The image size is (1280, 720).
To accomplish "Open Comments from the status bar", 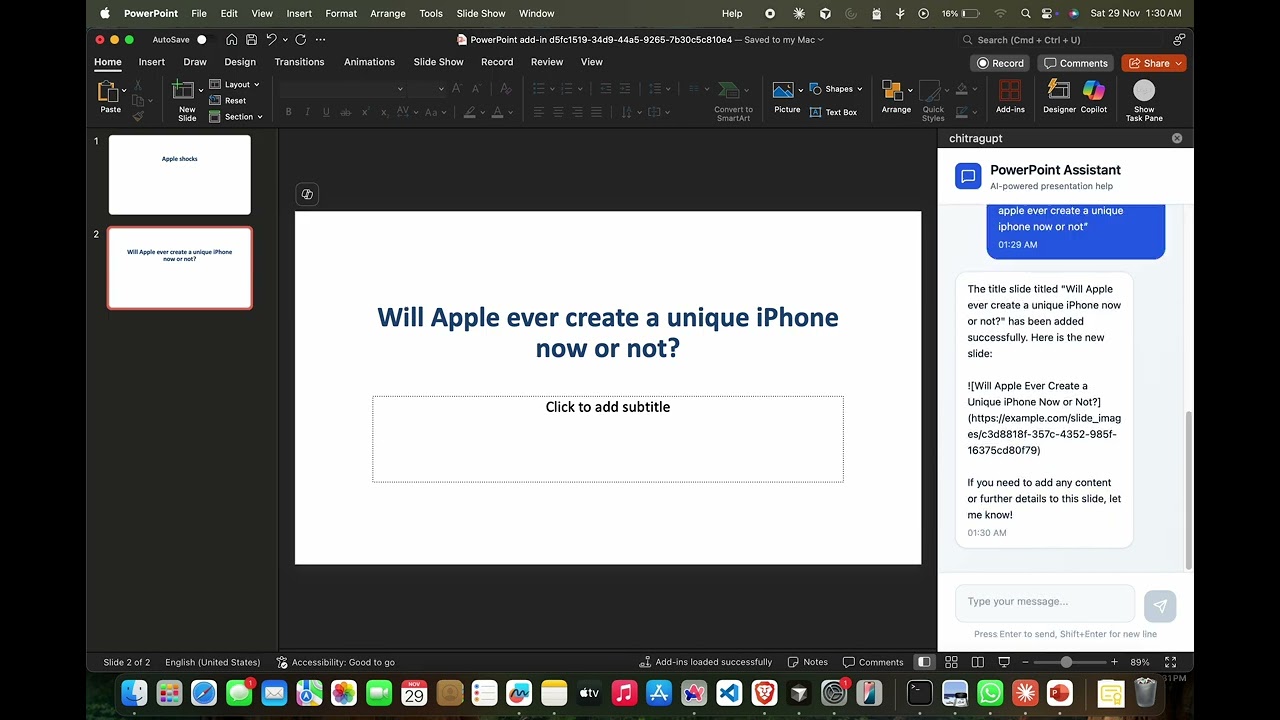I will click(x=873, y=662).
